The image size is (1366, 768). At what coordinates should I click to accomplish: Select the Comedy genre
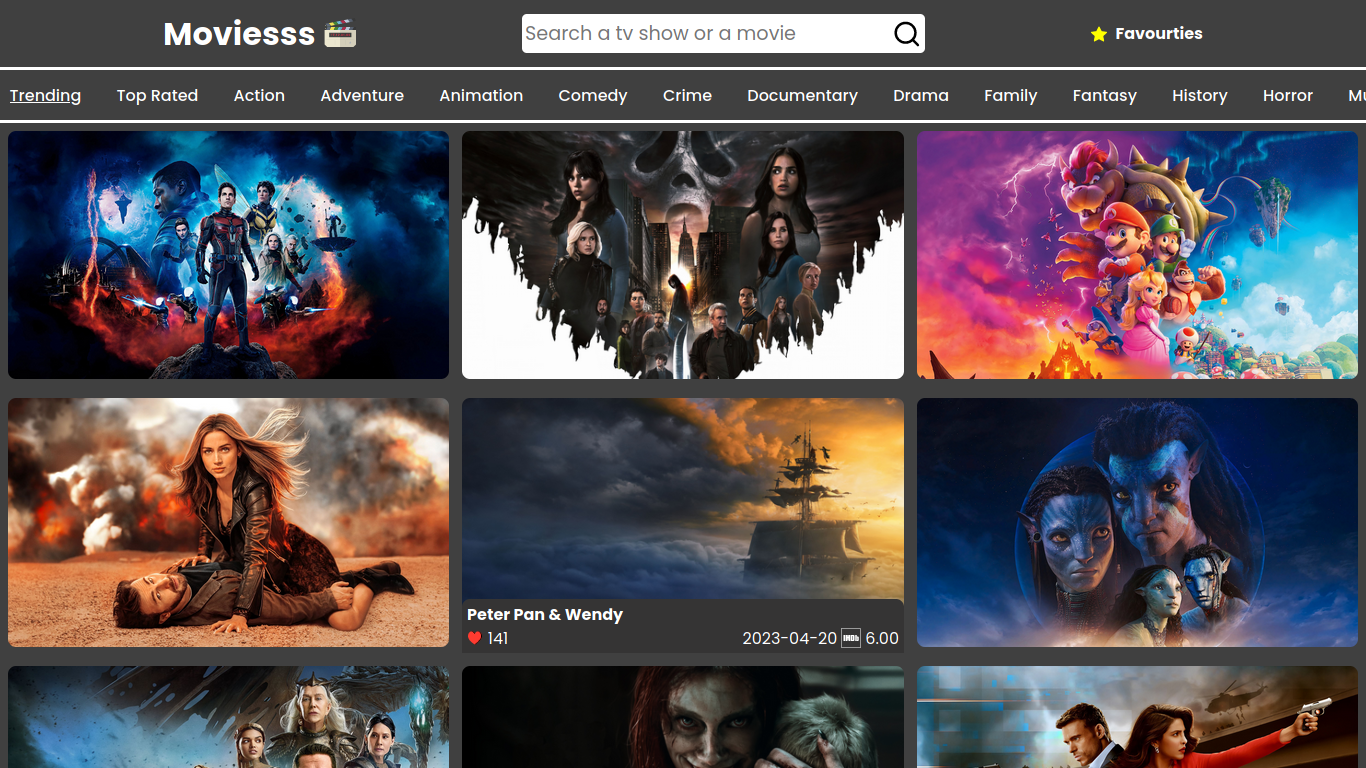[x=593, y=96]
